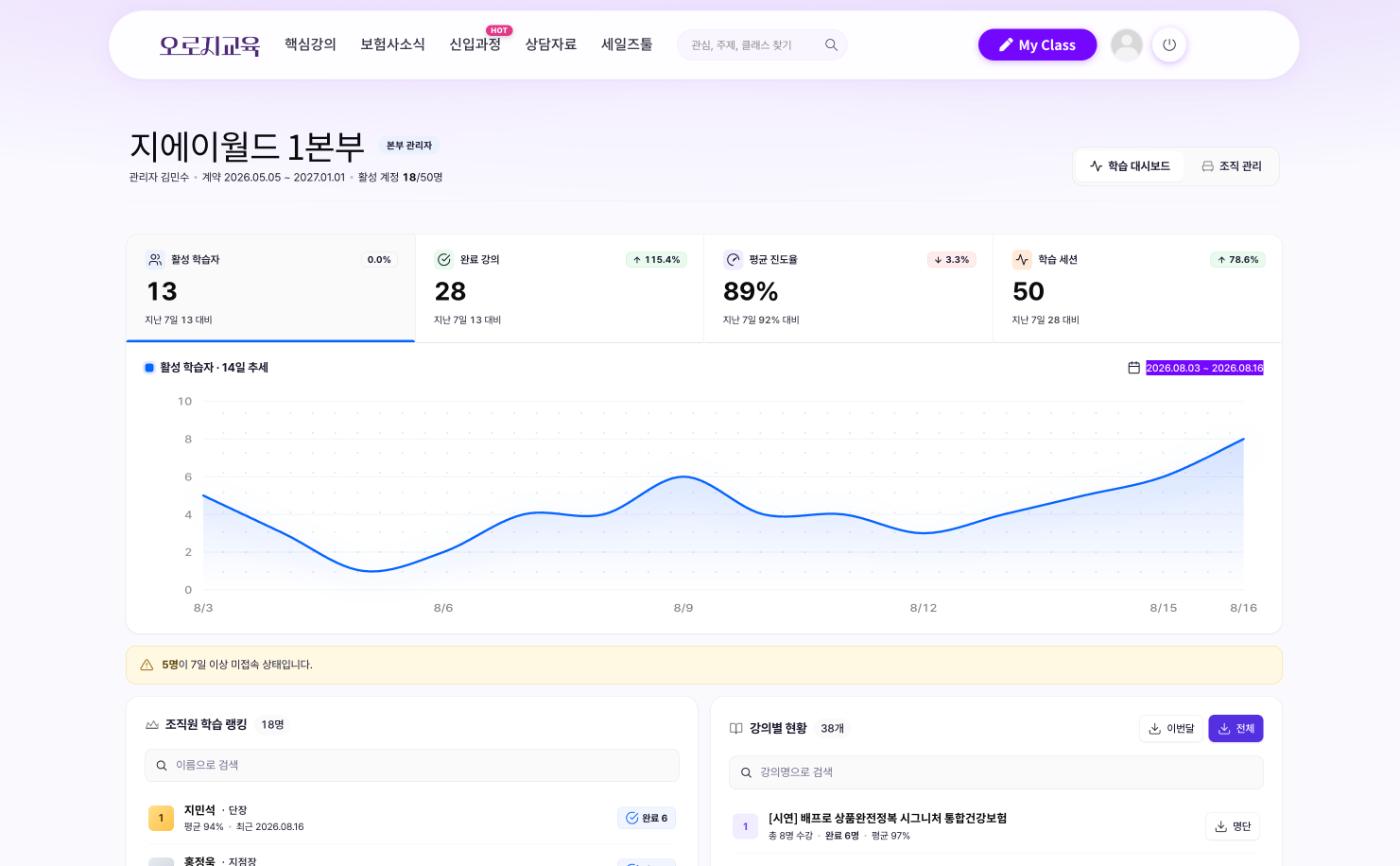This screenshot has width=1400, height=866.
Task: Click the 강의별 현황 book icon
Action: (x=736, y=729)
